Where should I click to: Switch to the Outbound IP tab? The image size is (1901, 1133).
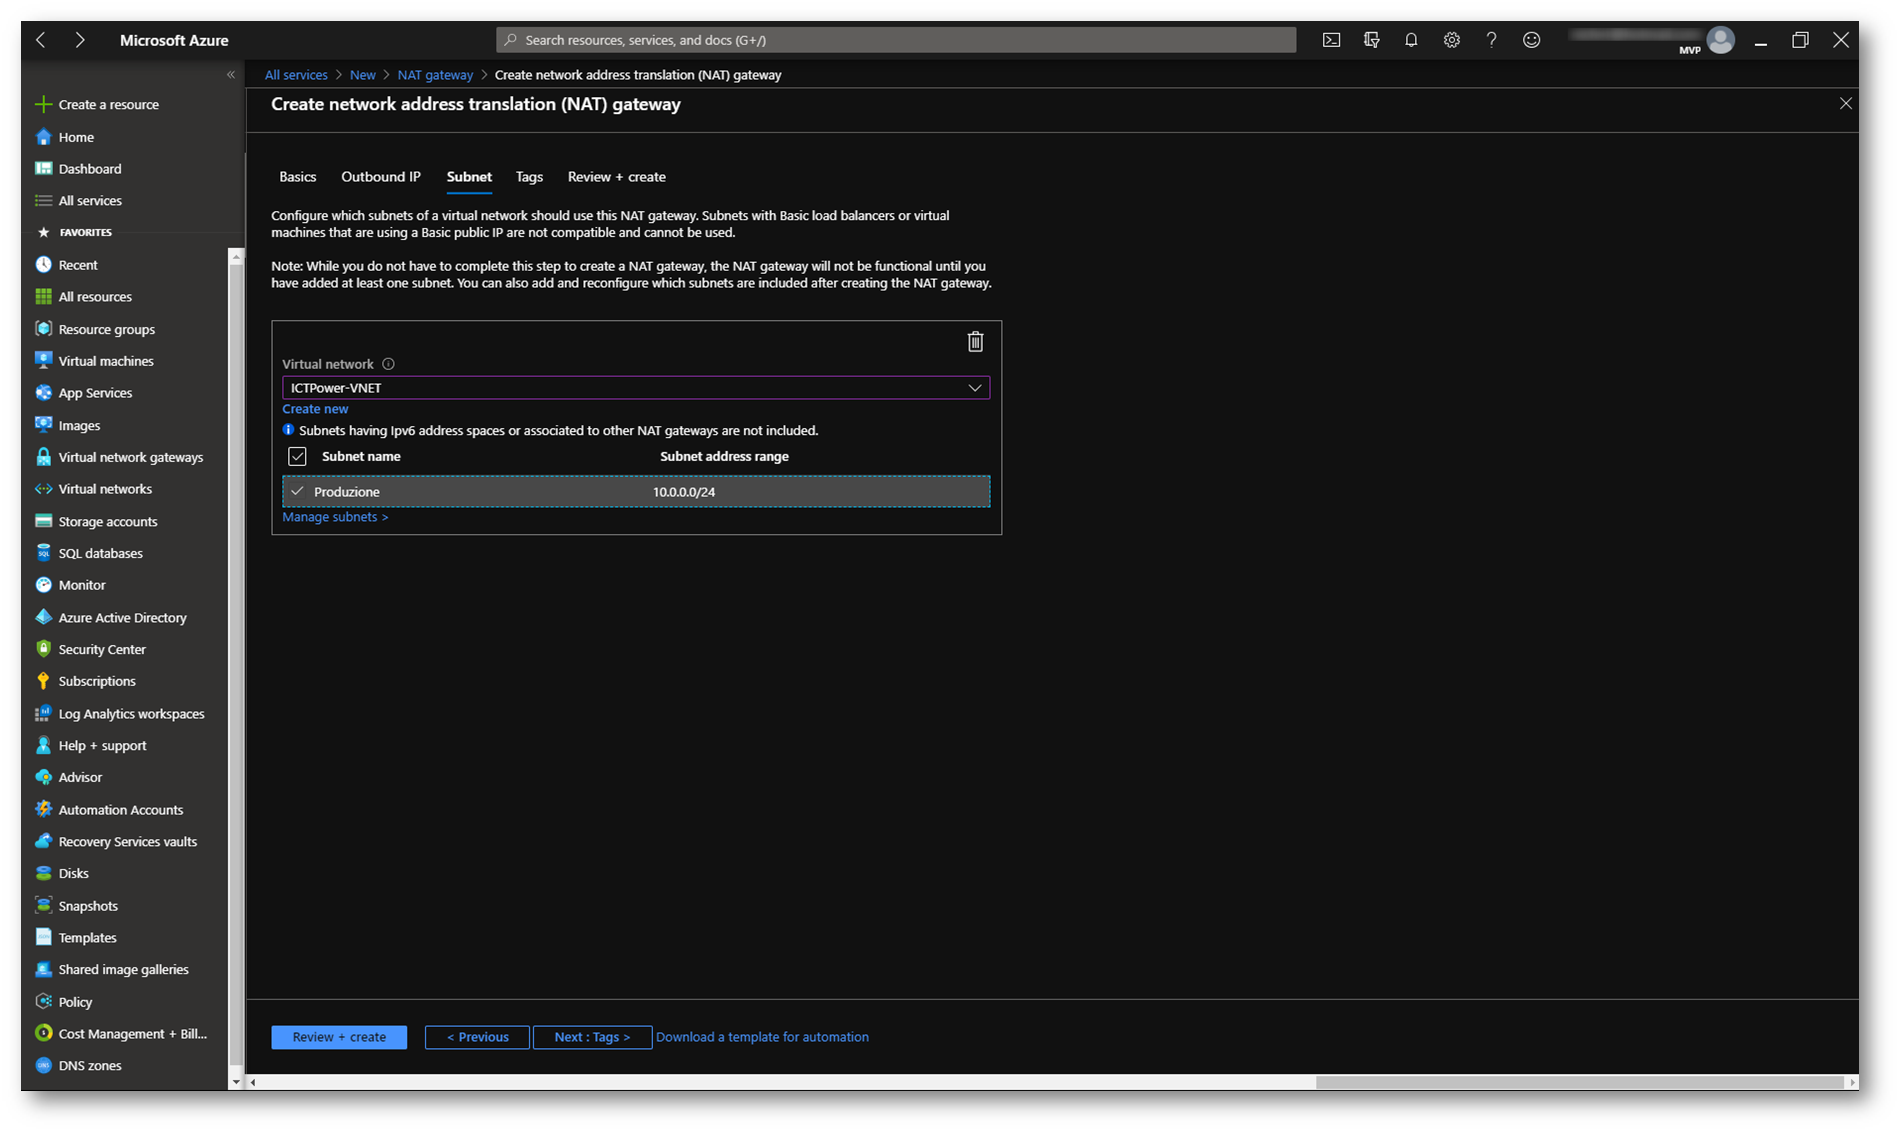(380, 177)
